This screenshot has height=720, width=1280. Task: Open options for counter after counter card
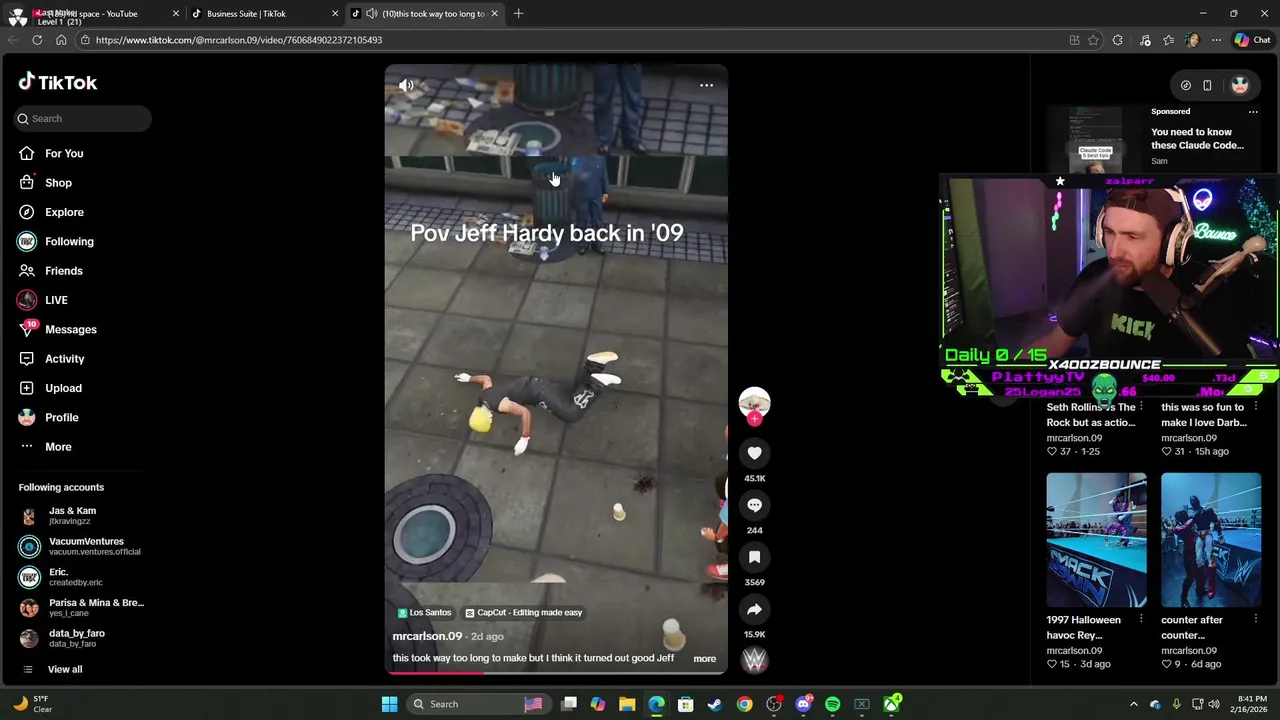[x=1256, y=619]
